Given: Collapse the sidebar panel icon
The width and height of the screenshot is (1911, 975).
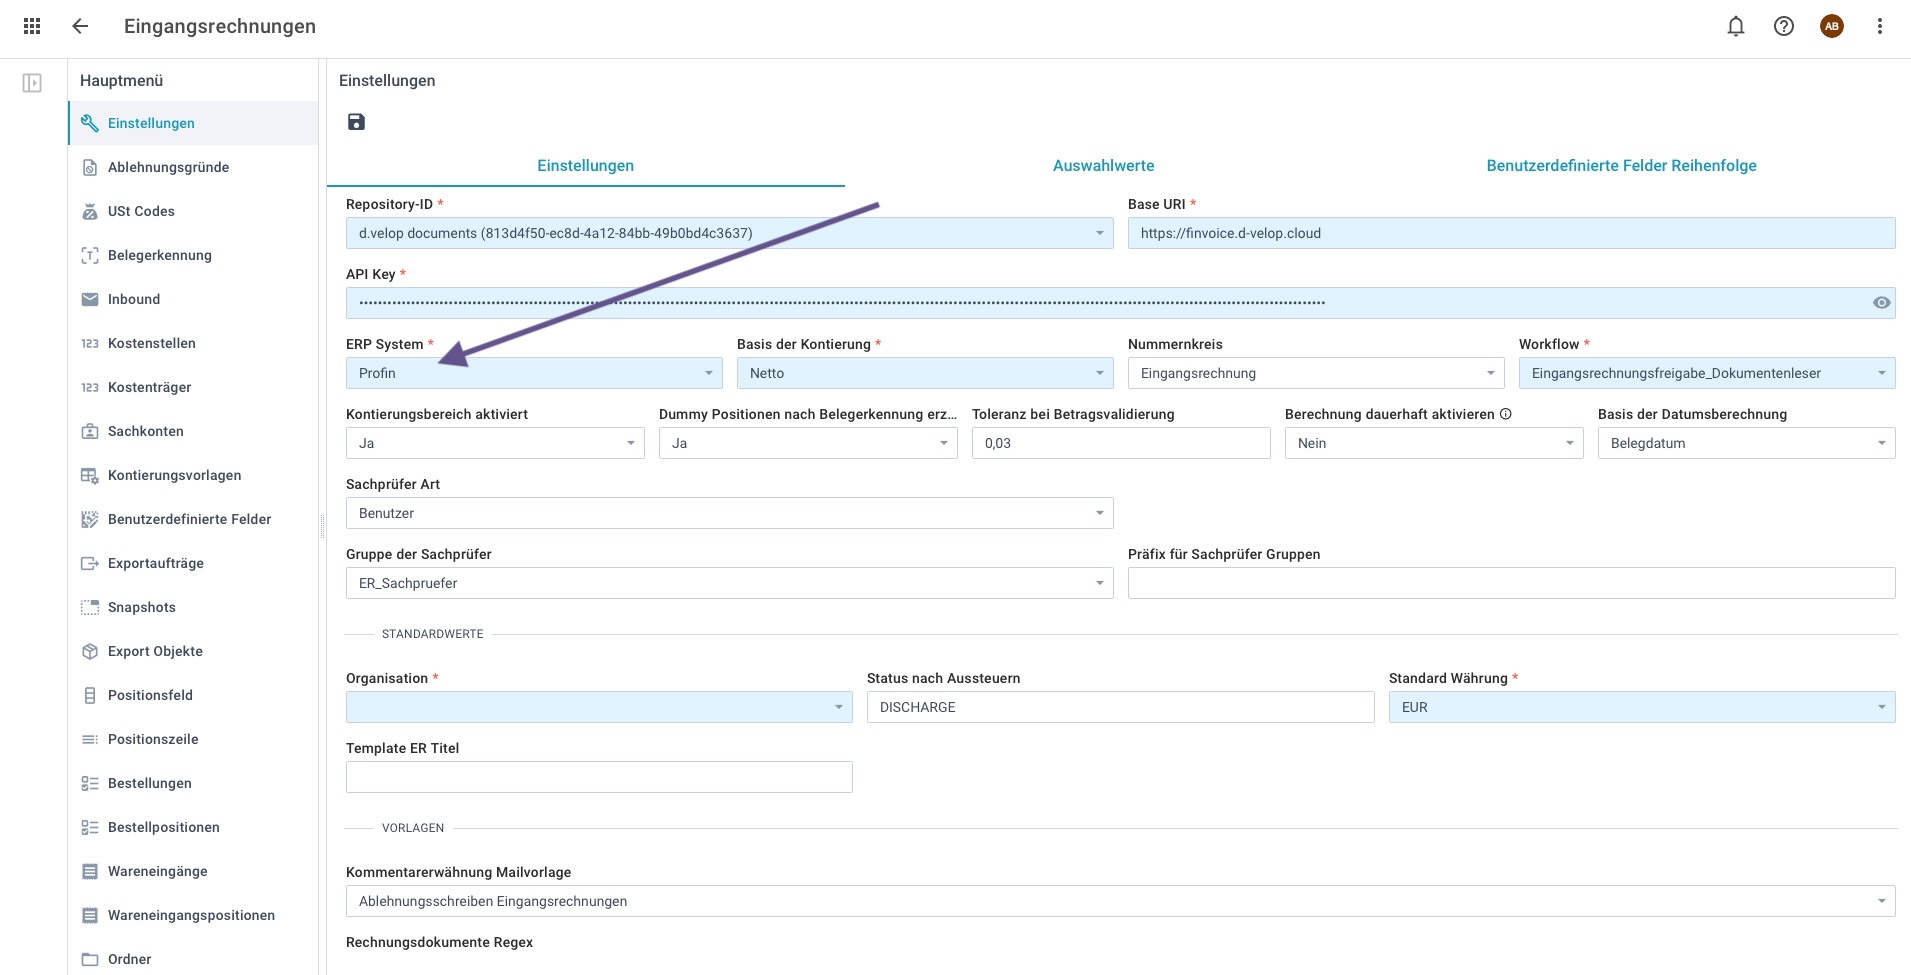Looking at the screenshot, I should 32,83.
